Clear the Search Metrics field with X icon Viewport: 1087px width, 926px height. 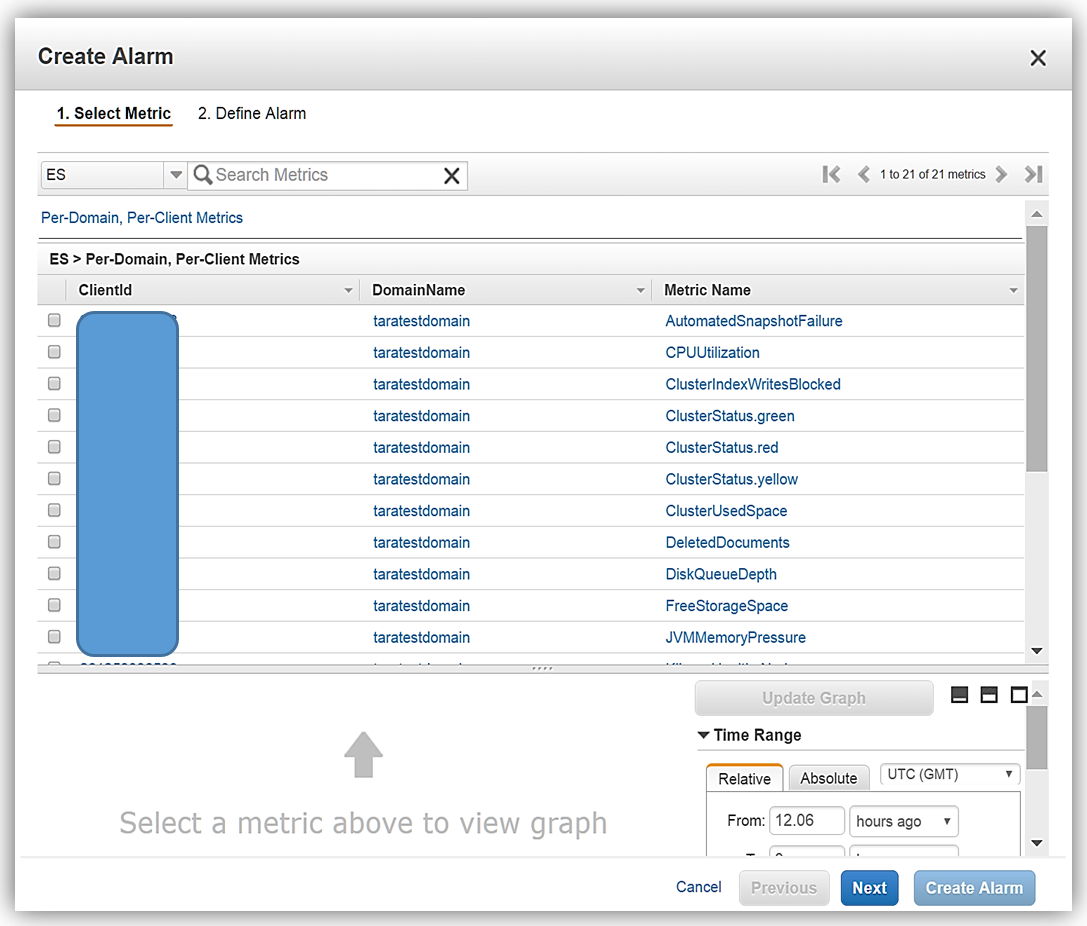[452, 176]
